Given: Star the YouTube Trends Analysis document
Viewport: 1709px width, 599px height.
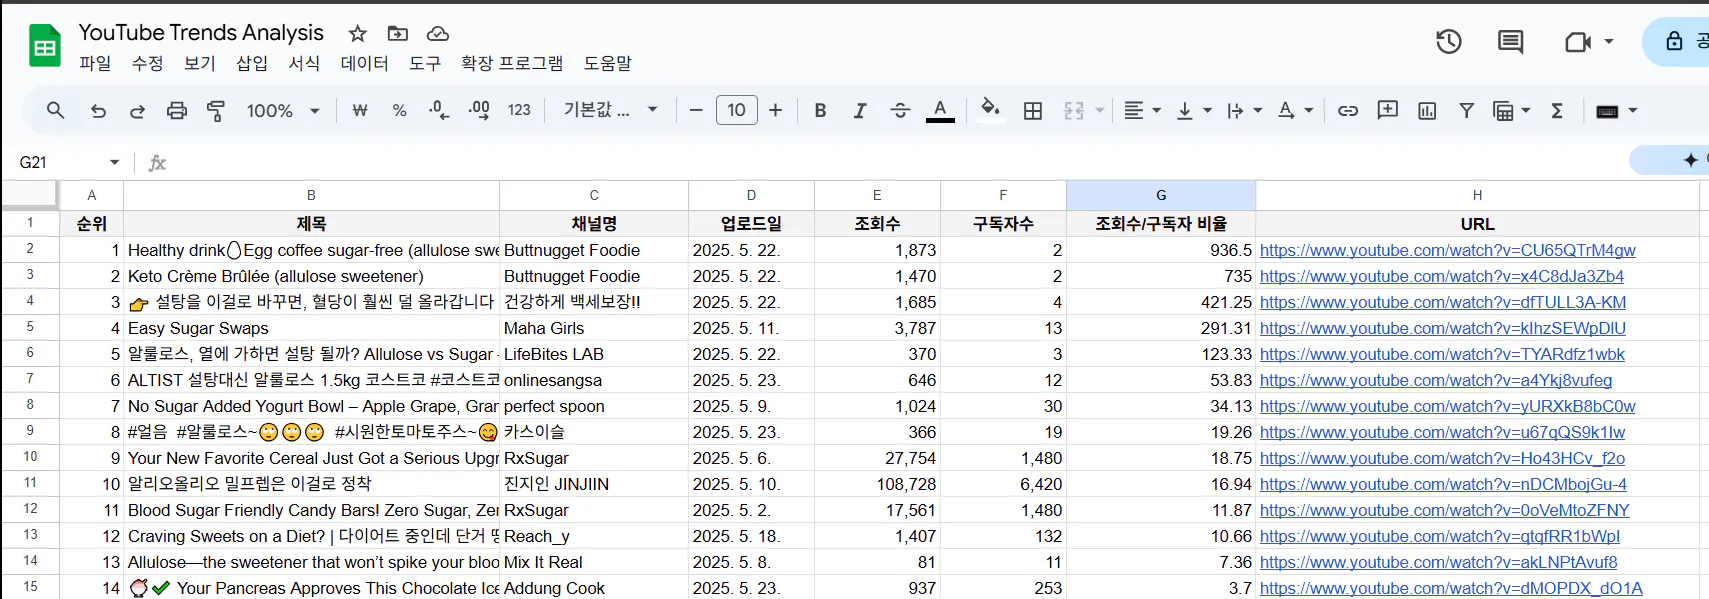Looking at the screenshot, I should 357,33.
